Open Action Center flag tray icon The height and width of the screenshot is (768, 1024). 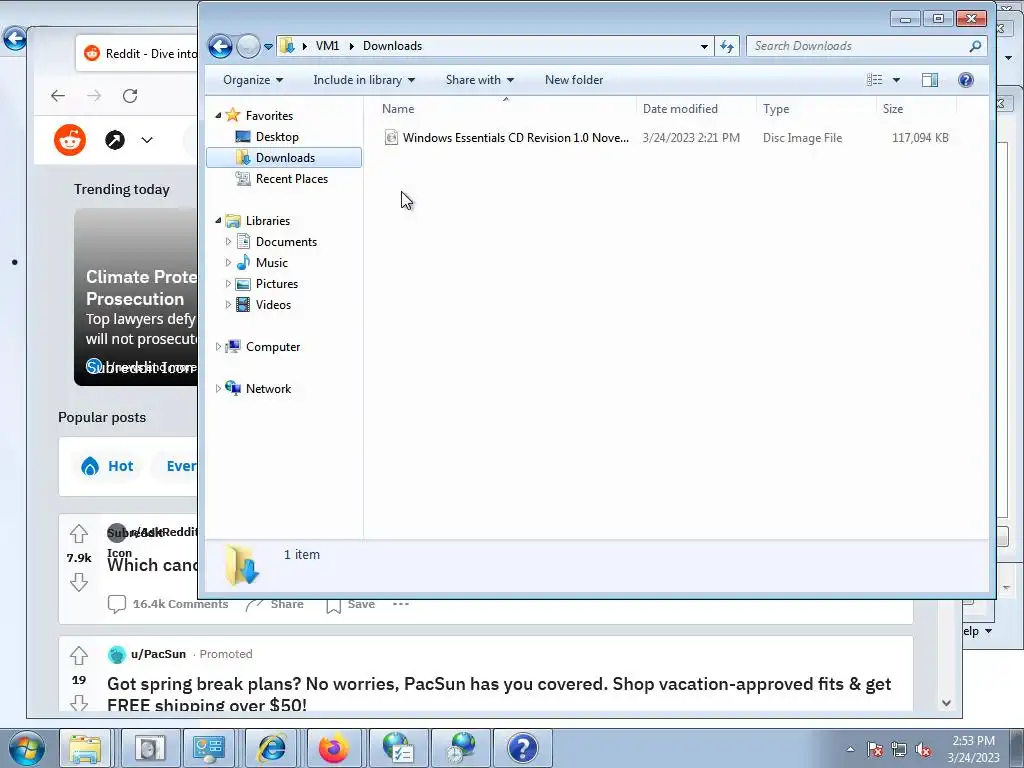tap(875, 750)
